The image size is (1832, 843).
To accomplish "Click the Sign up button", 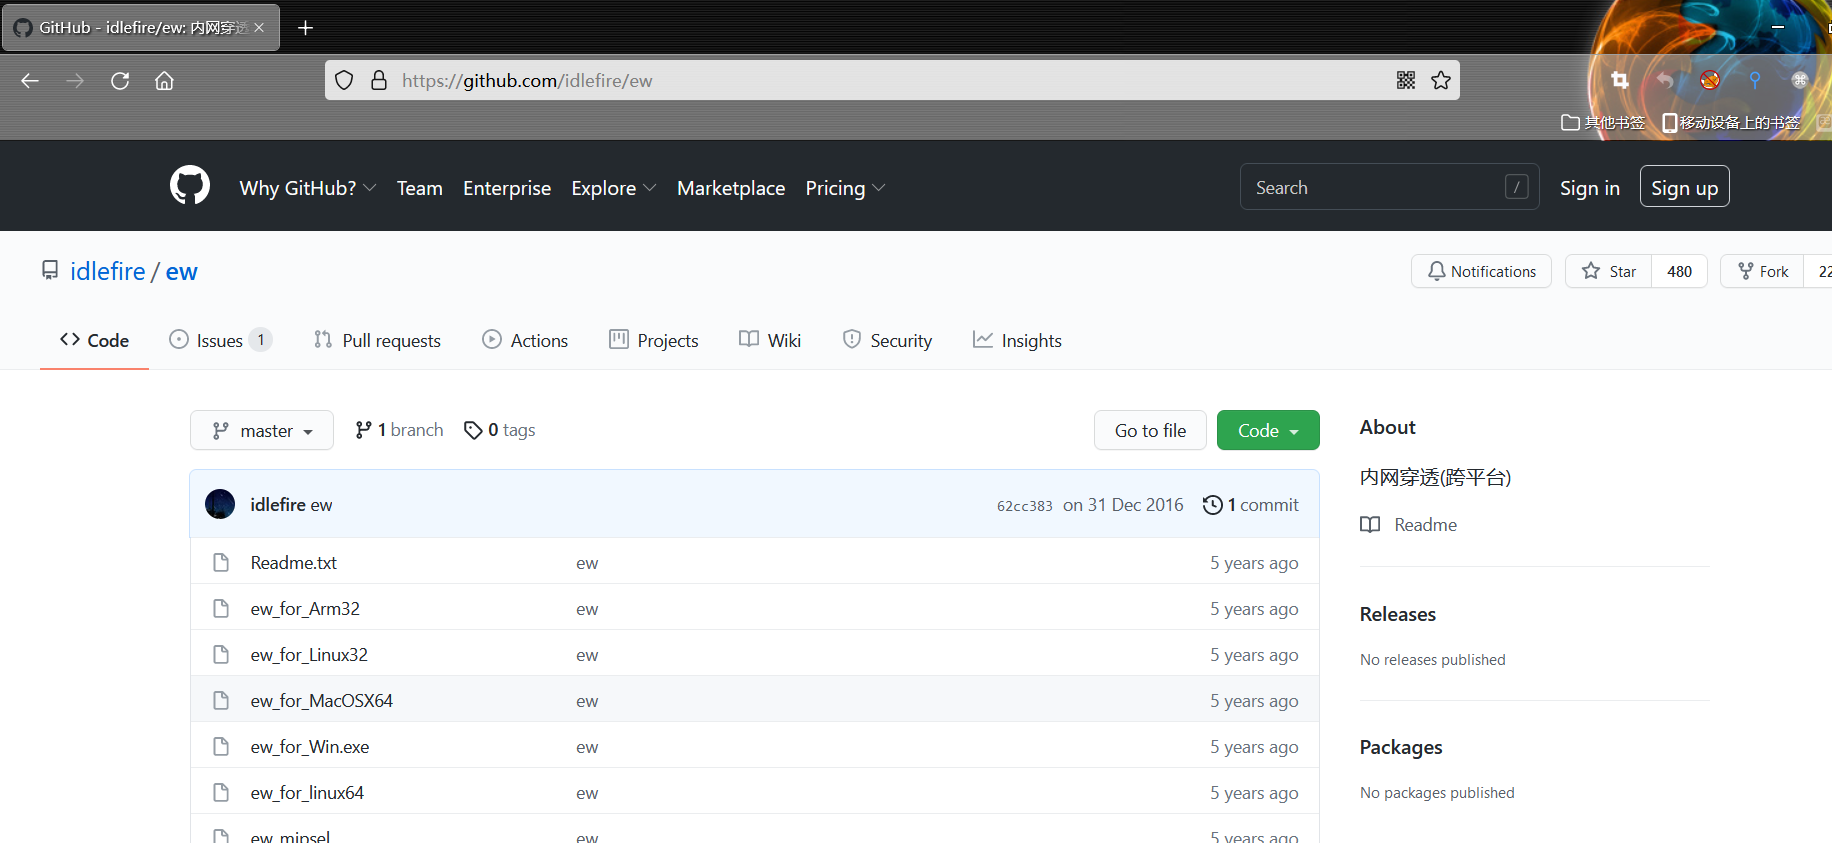I will [1684, 187].
